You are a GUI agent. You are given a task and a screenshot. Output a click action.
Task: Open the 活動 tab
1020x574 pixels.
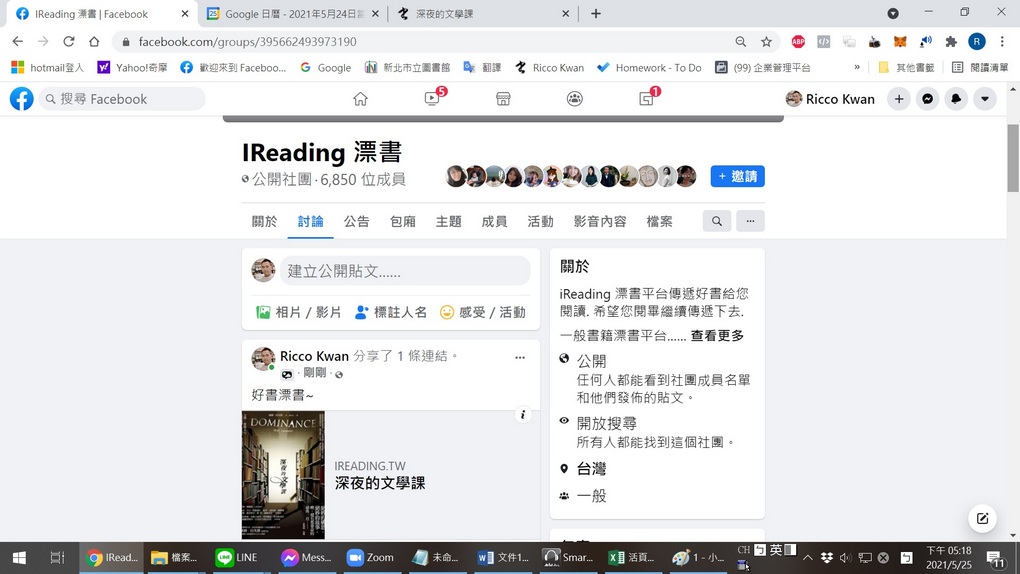click(x=541, y=221)
